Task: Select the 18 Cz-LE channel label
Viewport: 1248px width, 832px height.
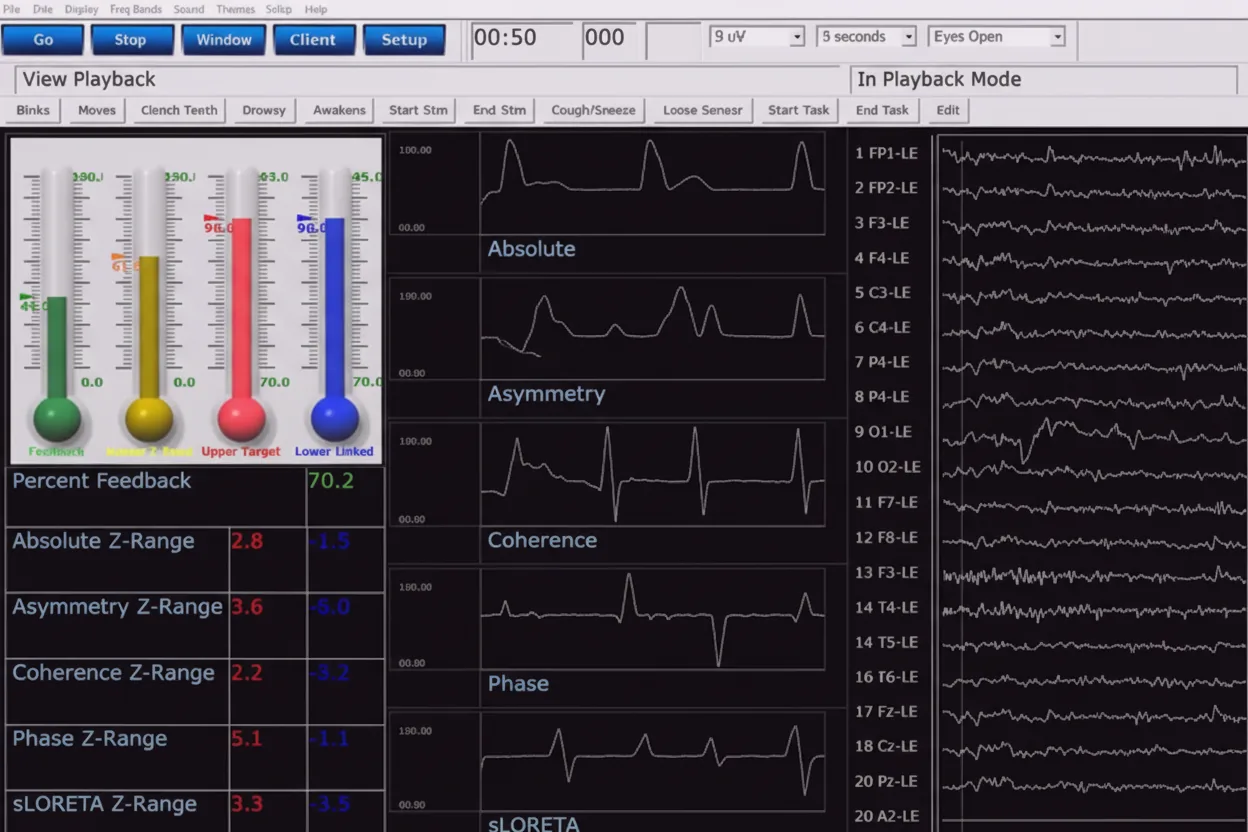Action: (x=886, y=746)
